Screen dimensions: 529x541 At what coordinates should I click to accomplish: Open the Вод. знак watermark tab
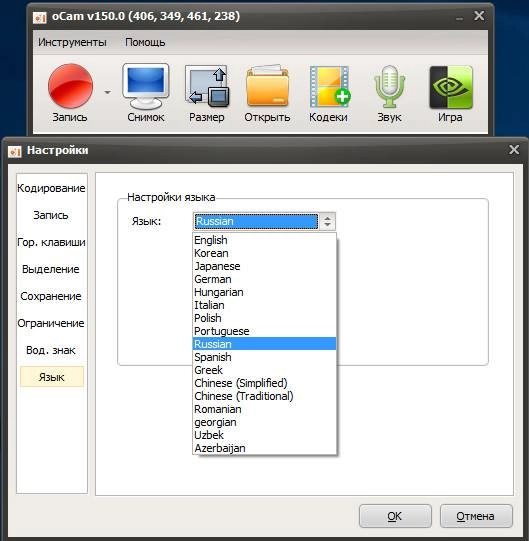click(51, 350)
